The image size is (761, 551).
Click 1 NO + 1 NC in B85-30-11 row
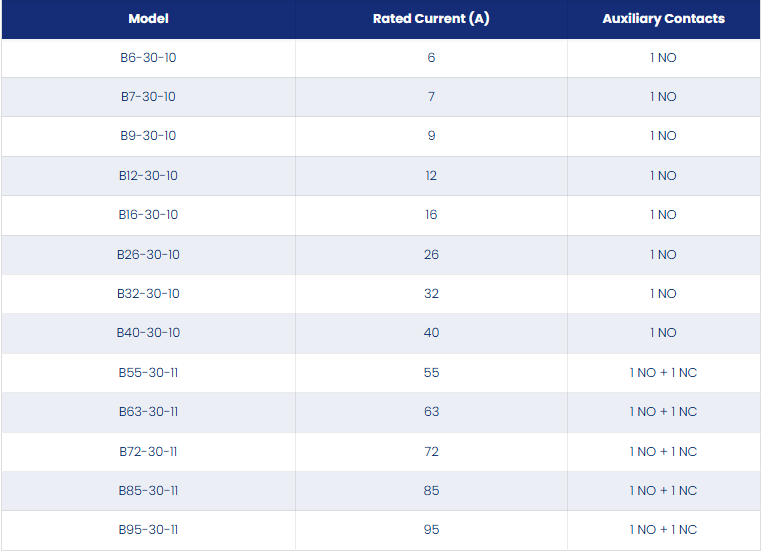point(663,491)
